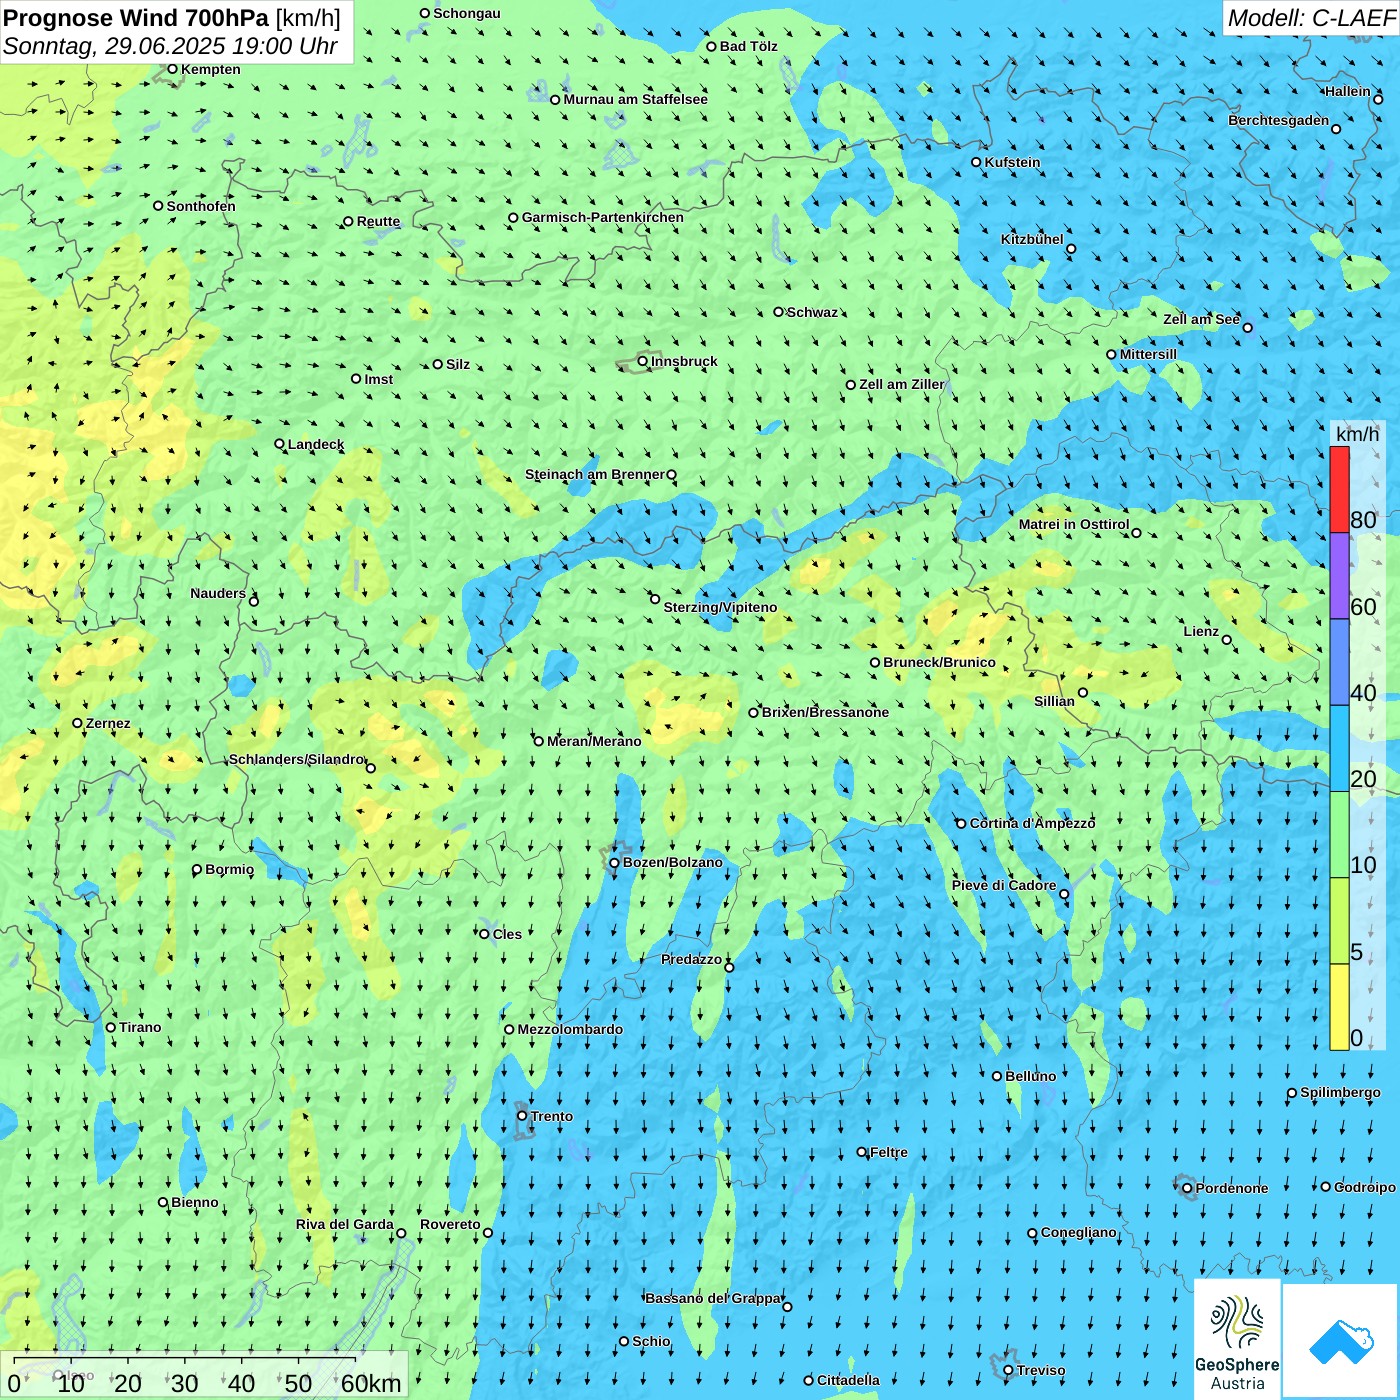This screenshot has height=1400, width=1400.
Task: Click the Bruneck/Brunico label
Action: (939, 662)
